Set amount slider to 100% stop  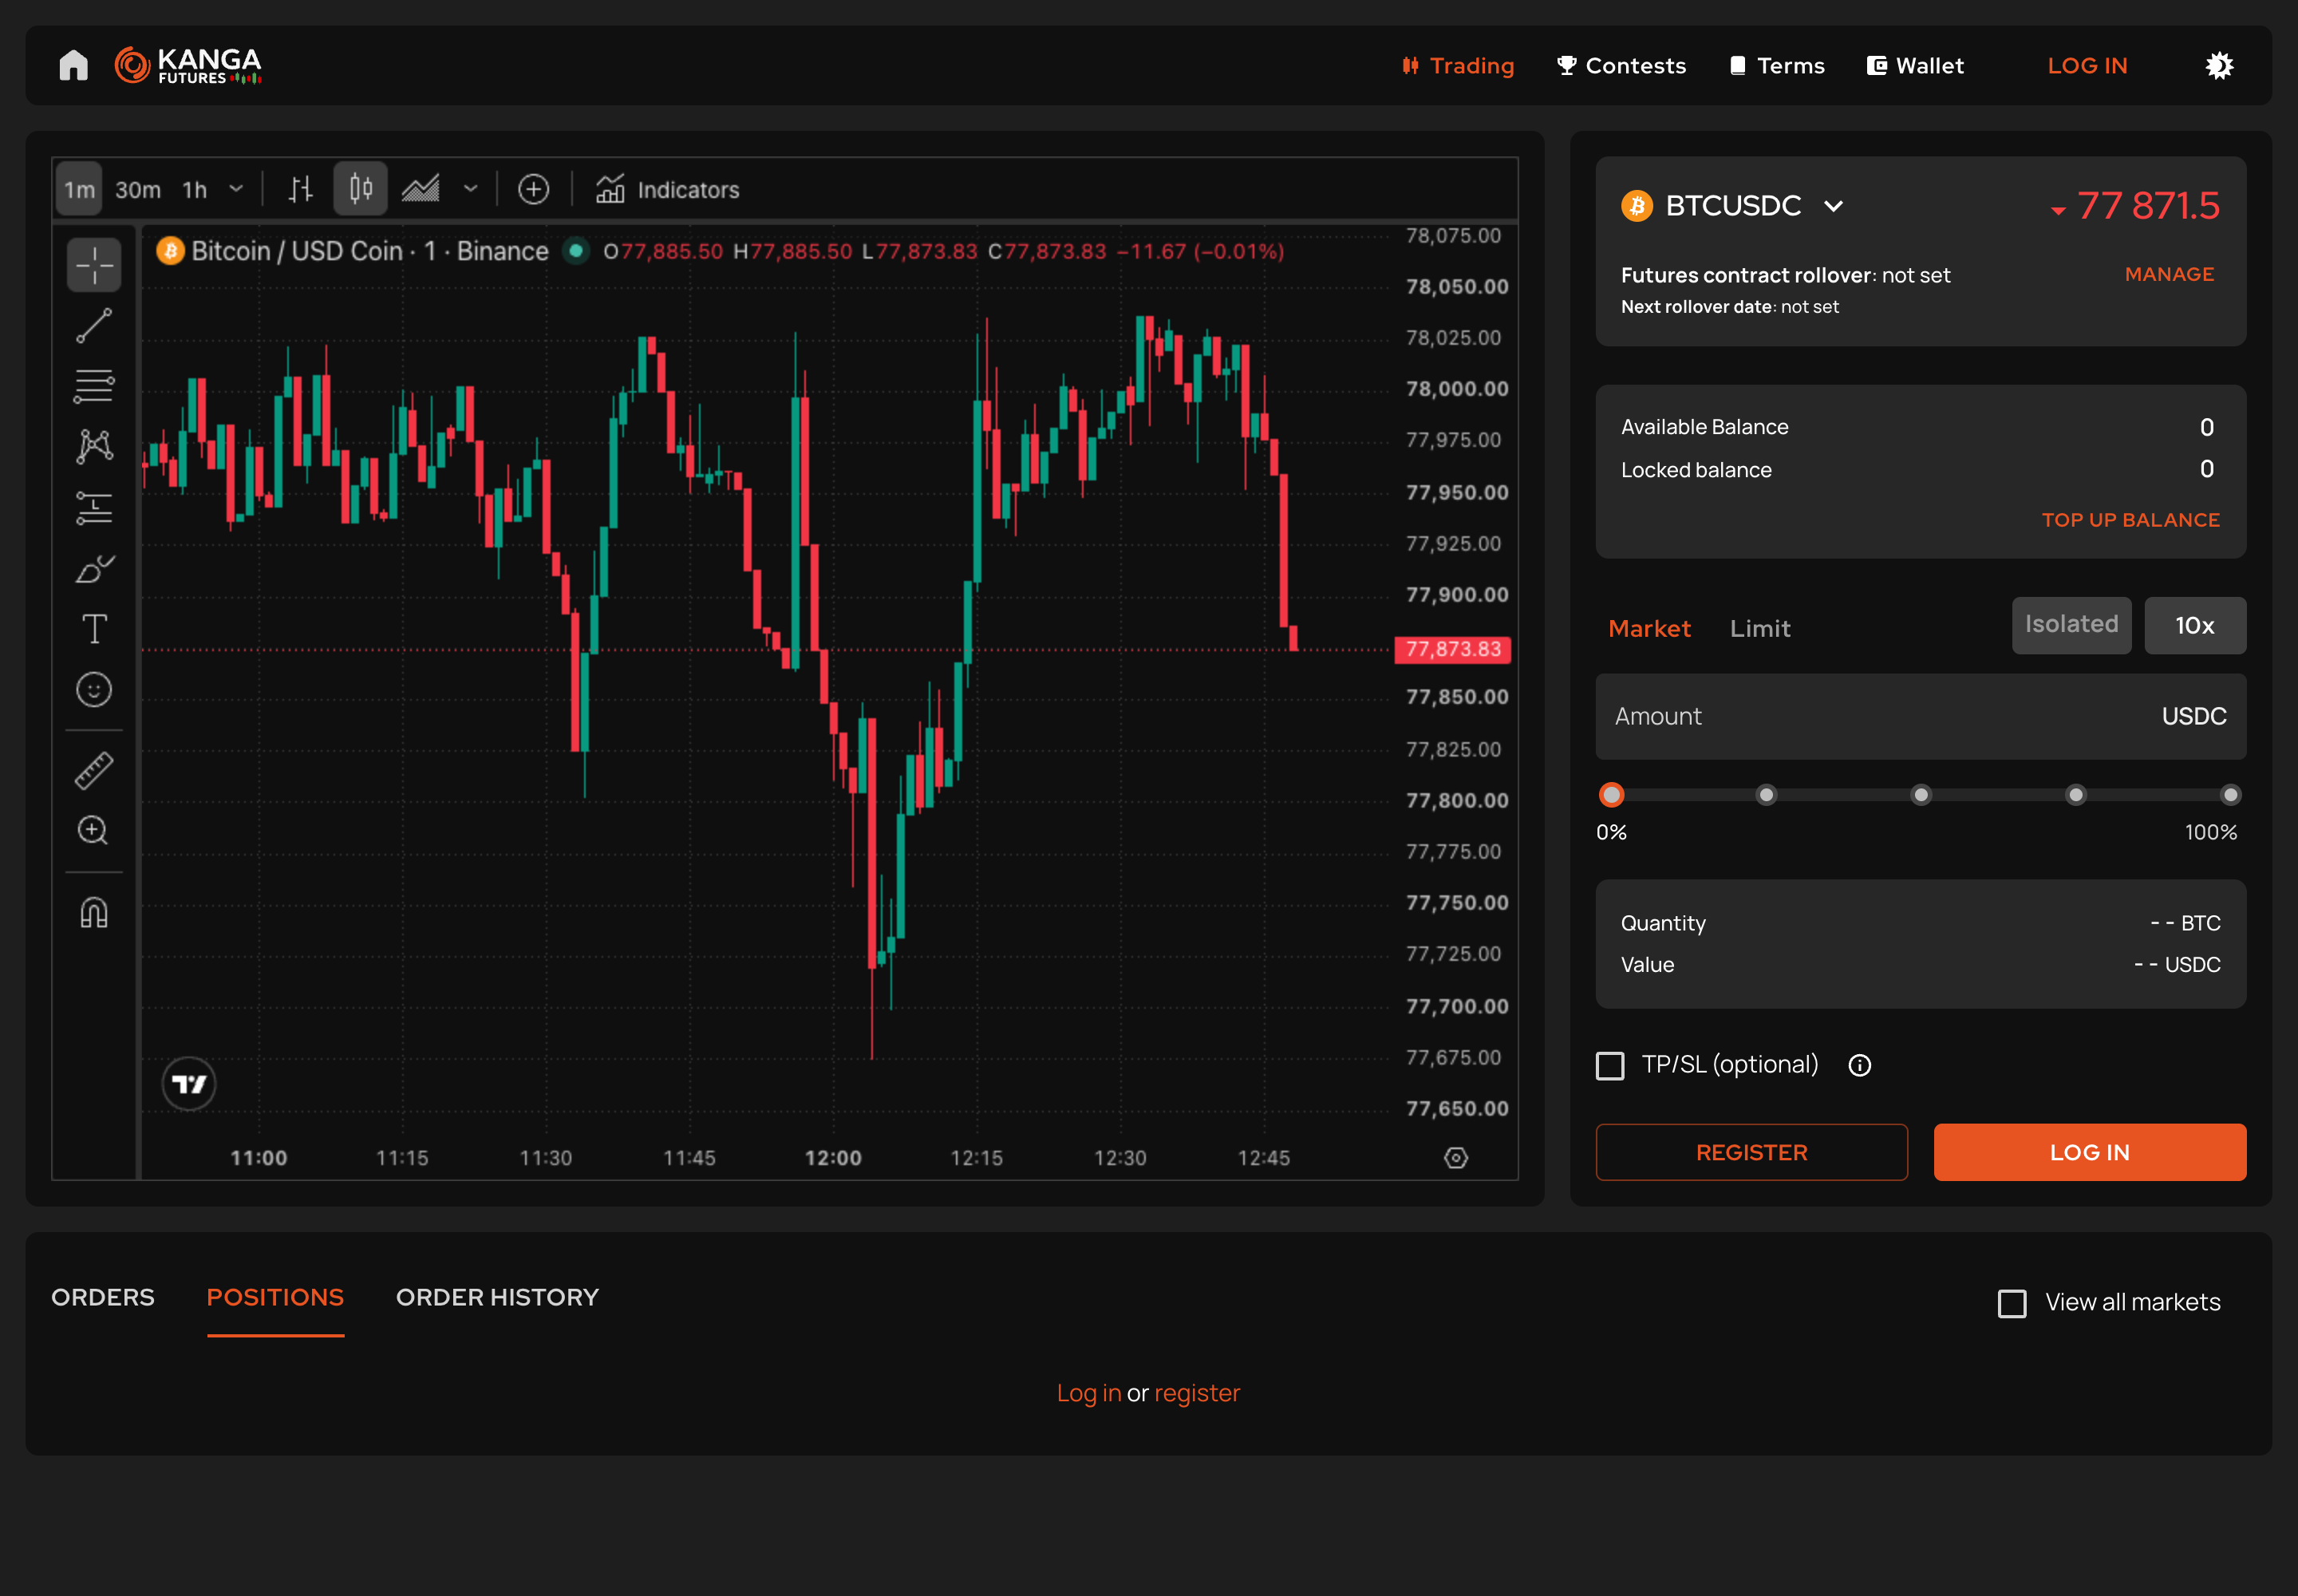[x=2230, y=796]
